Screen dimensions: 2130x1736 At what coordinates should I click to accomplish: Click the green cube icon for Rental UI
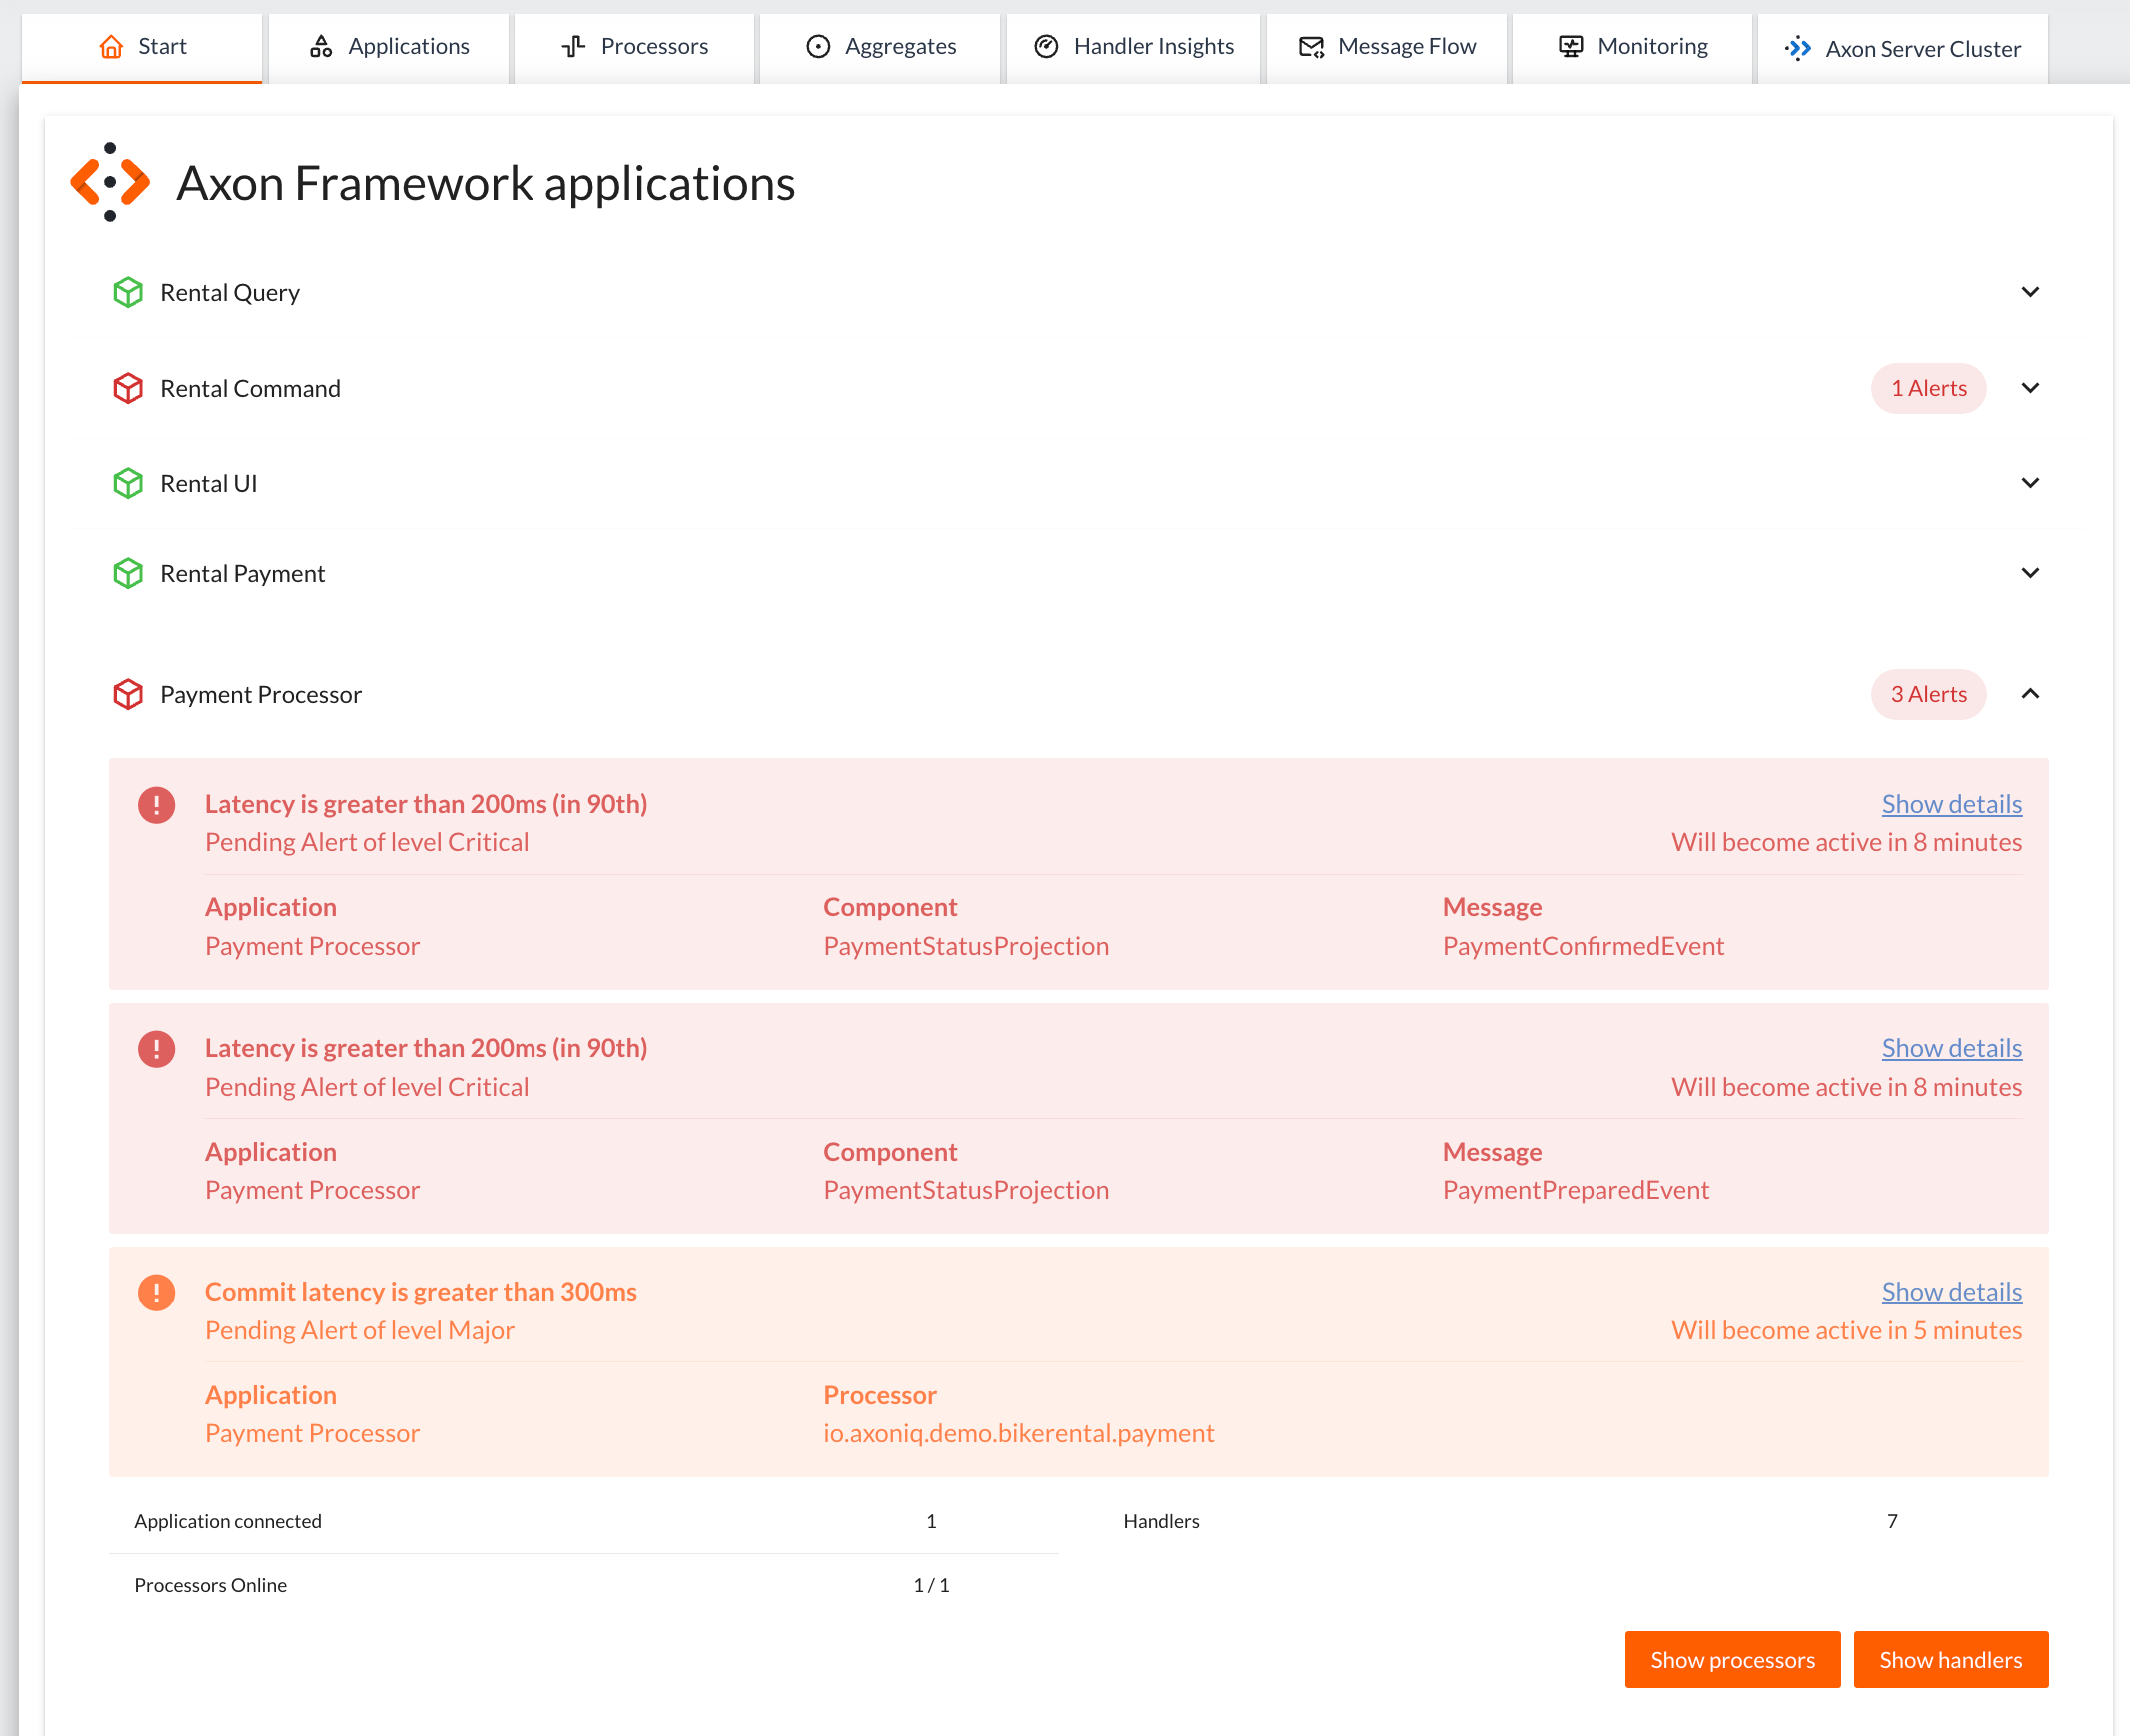pos(128,484)
